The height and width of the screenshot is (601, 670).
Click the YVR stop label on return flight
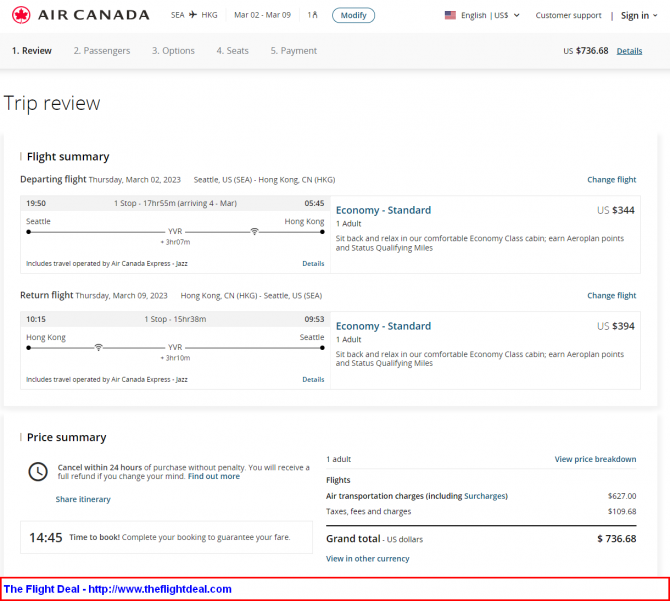point(175,347)
